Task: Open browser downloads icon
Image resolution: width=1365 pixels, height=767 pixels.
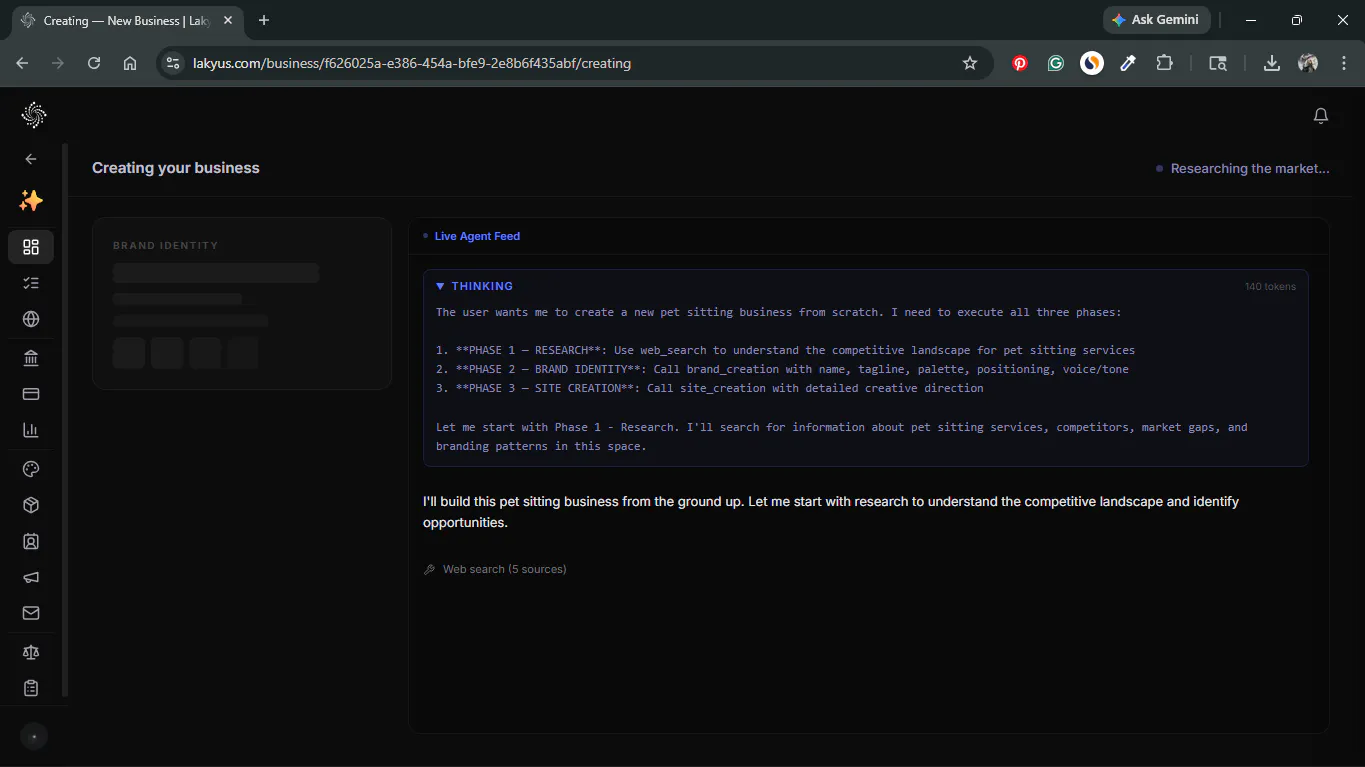Action: click(1272, 63)
